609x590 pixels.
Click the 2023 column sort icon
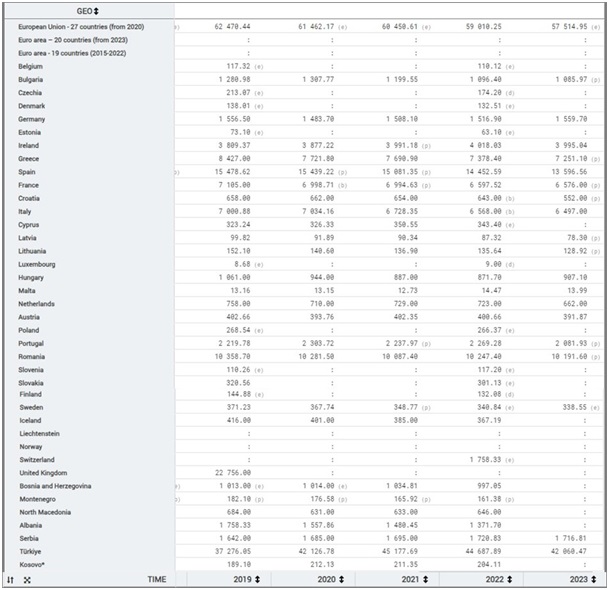(x=592, y=579)
